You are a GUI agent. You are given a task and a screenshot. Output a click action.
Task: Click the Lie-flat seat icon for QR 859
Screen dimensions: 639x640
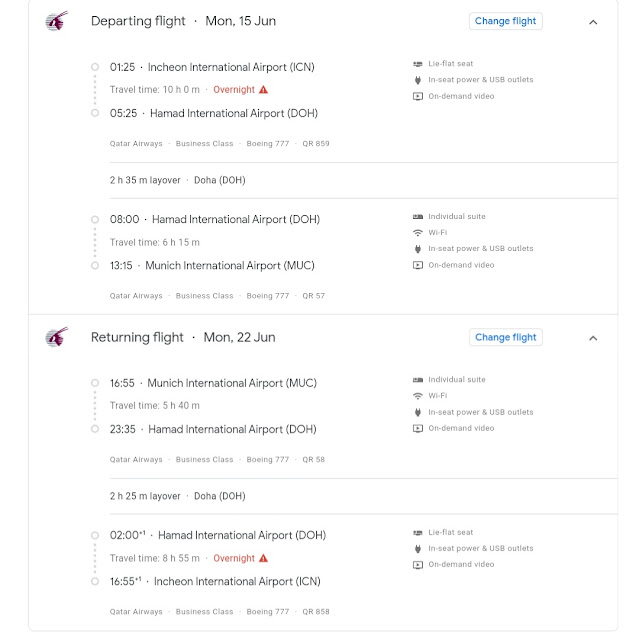(417, 64)
